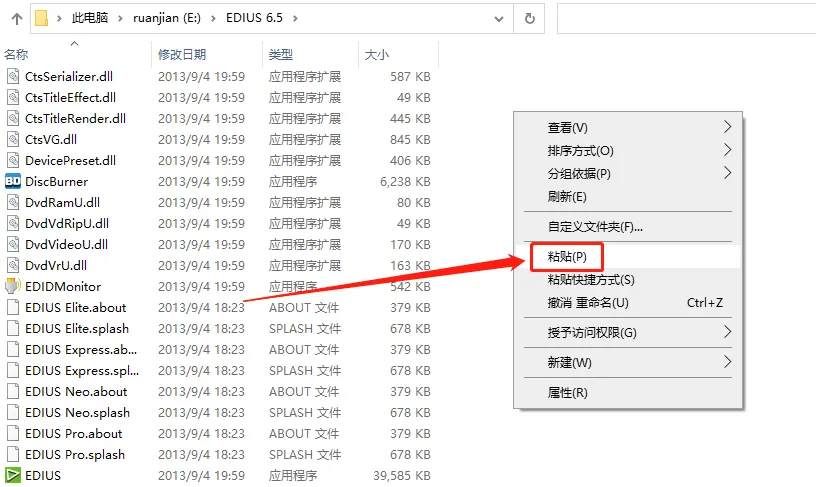Select EDIUS Express.ab... file icon
The width and height of the screenshot is (816, 487).
[x=13, y=350]
